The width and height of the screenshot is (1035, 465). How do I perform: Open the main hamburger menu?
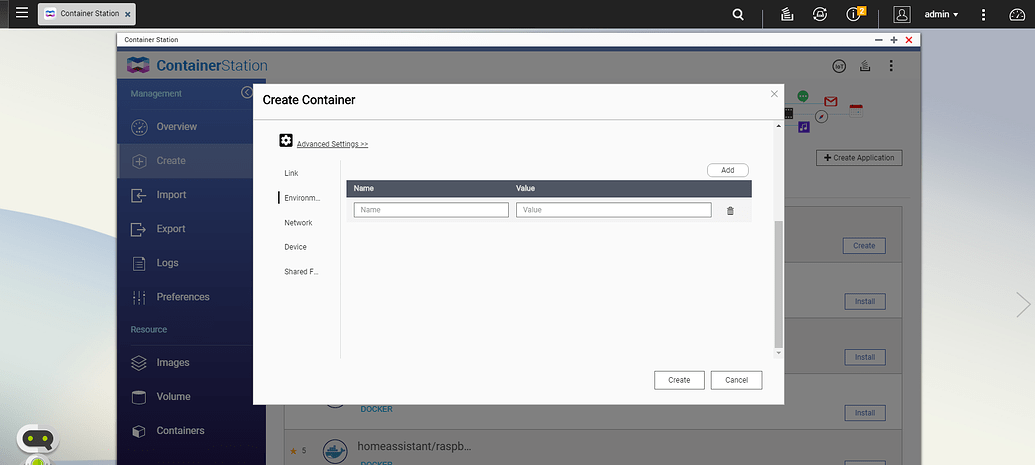(22, 13)
